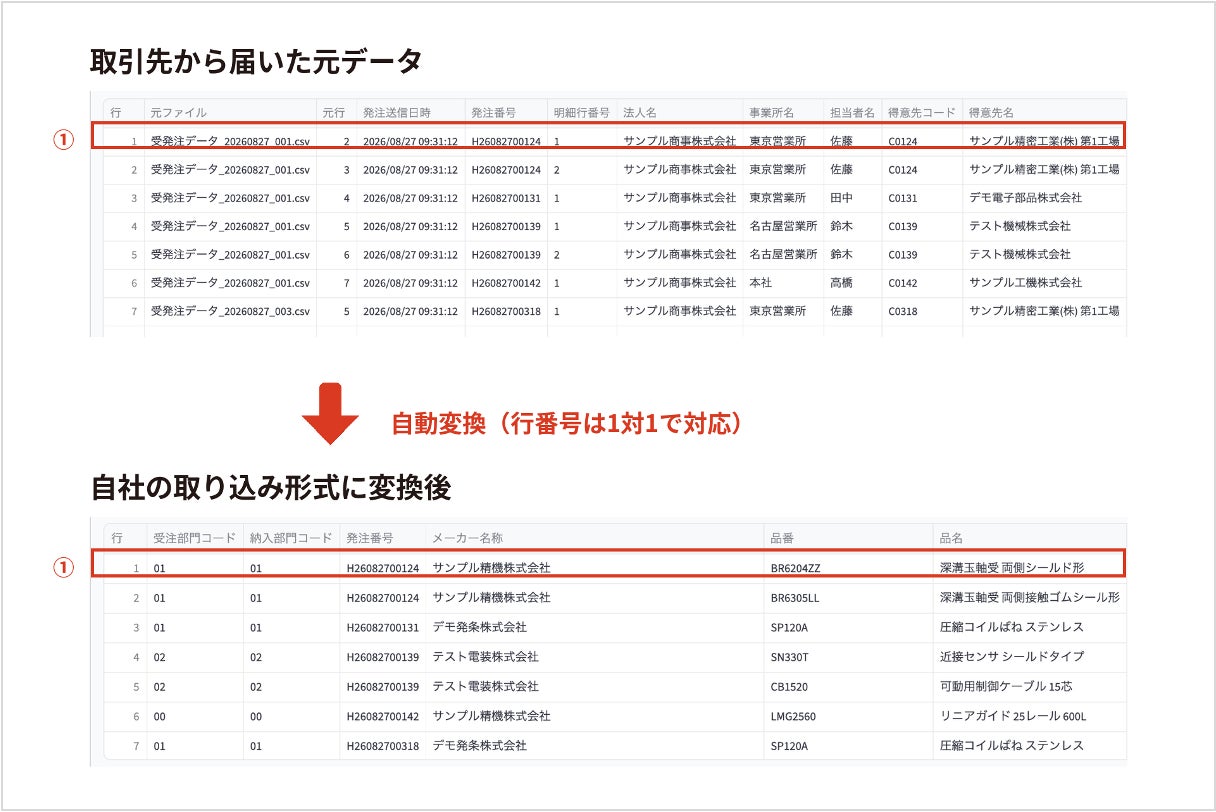Select the 発注送信日時 column header
This screenshot has height=812, width=1216.
click(395, 112)
